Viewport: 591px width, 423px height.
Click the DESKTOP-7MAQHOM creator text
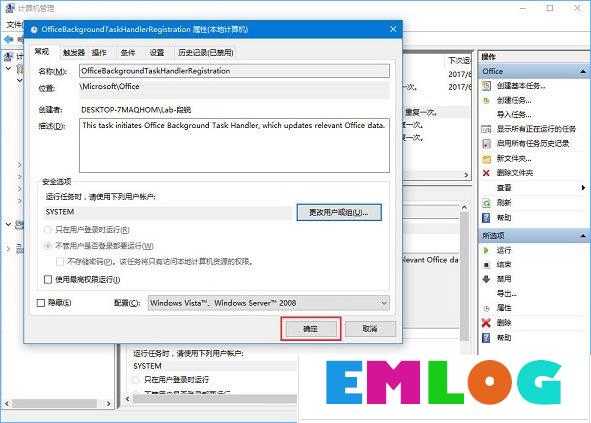[x=136, y=110]
